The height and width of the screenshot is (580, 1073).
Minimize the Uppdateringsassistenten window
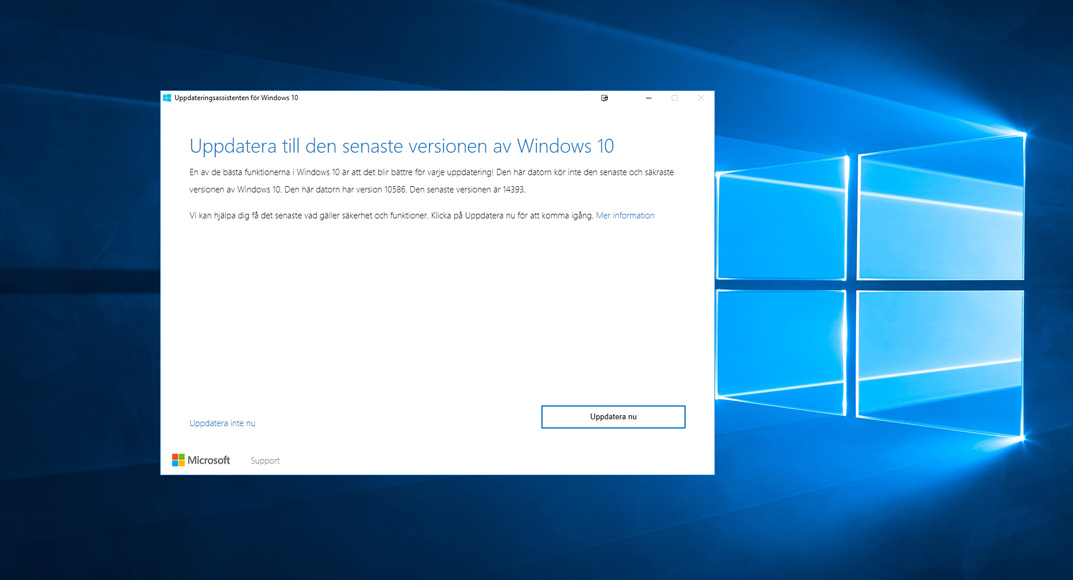[649, 98]
